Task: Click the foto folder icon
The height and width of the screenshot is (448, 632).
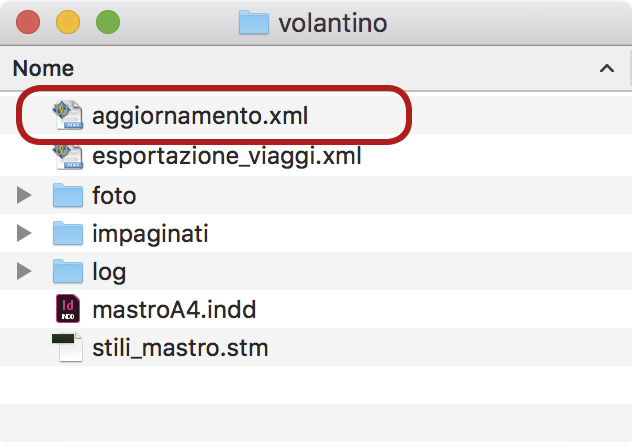Action: [x=67, y=195]
